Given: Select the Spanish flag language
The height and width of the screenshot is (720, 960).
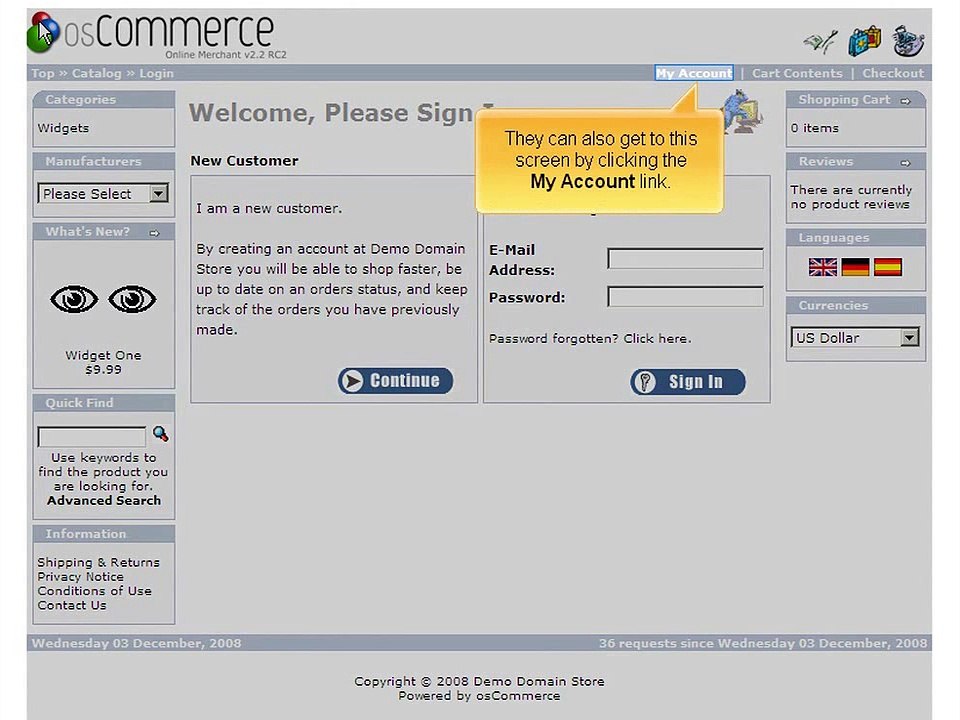Looking at the screenshot, I should (x=888, y=267).
